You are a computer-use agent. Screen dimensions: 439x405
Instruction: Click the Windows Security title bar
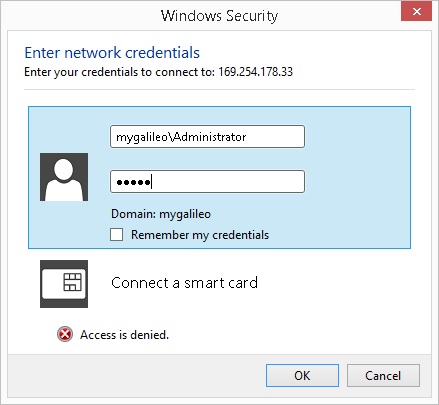click(x=219, y=15)
